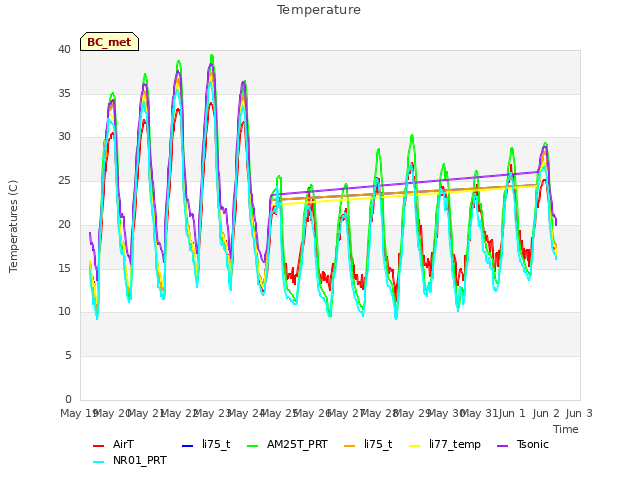Image resolution: width=640 pixels, height=480 pixels.
Task: Toggle the Tsonic legend entry
Action: (x=523, y=444)
